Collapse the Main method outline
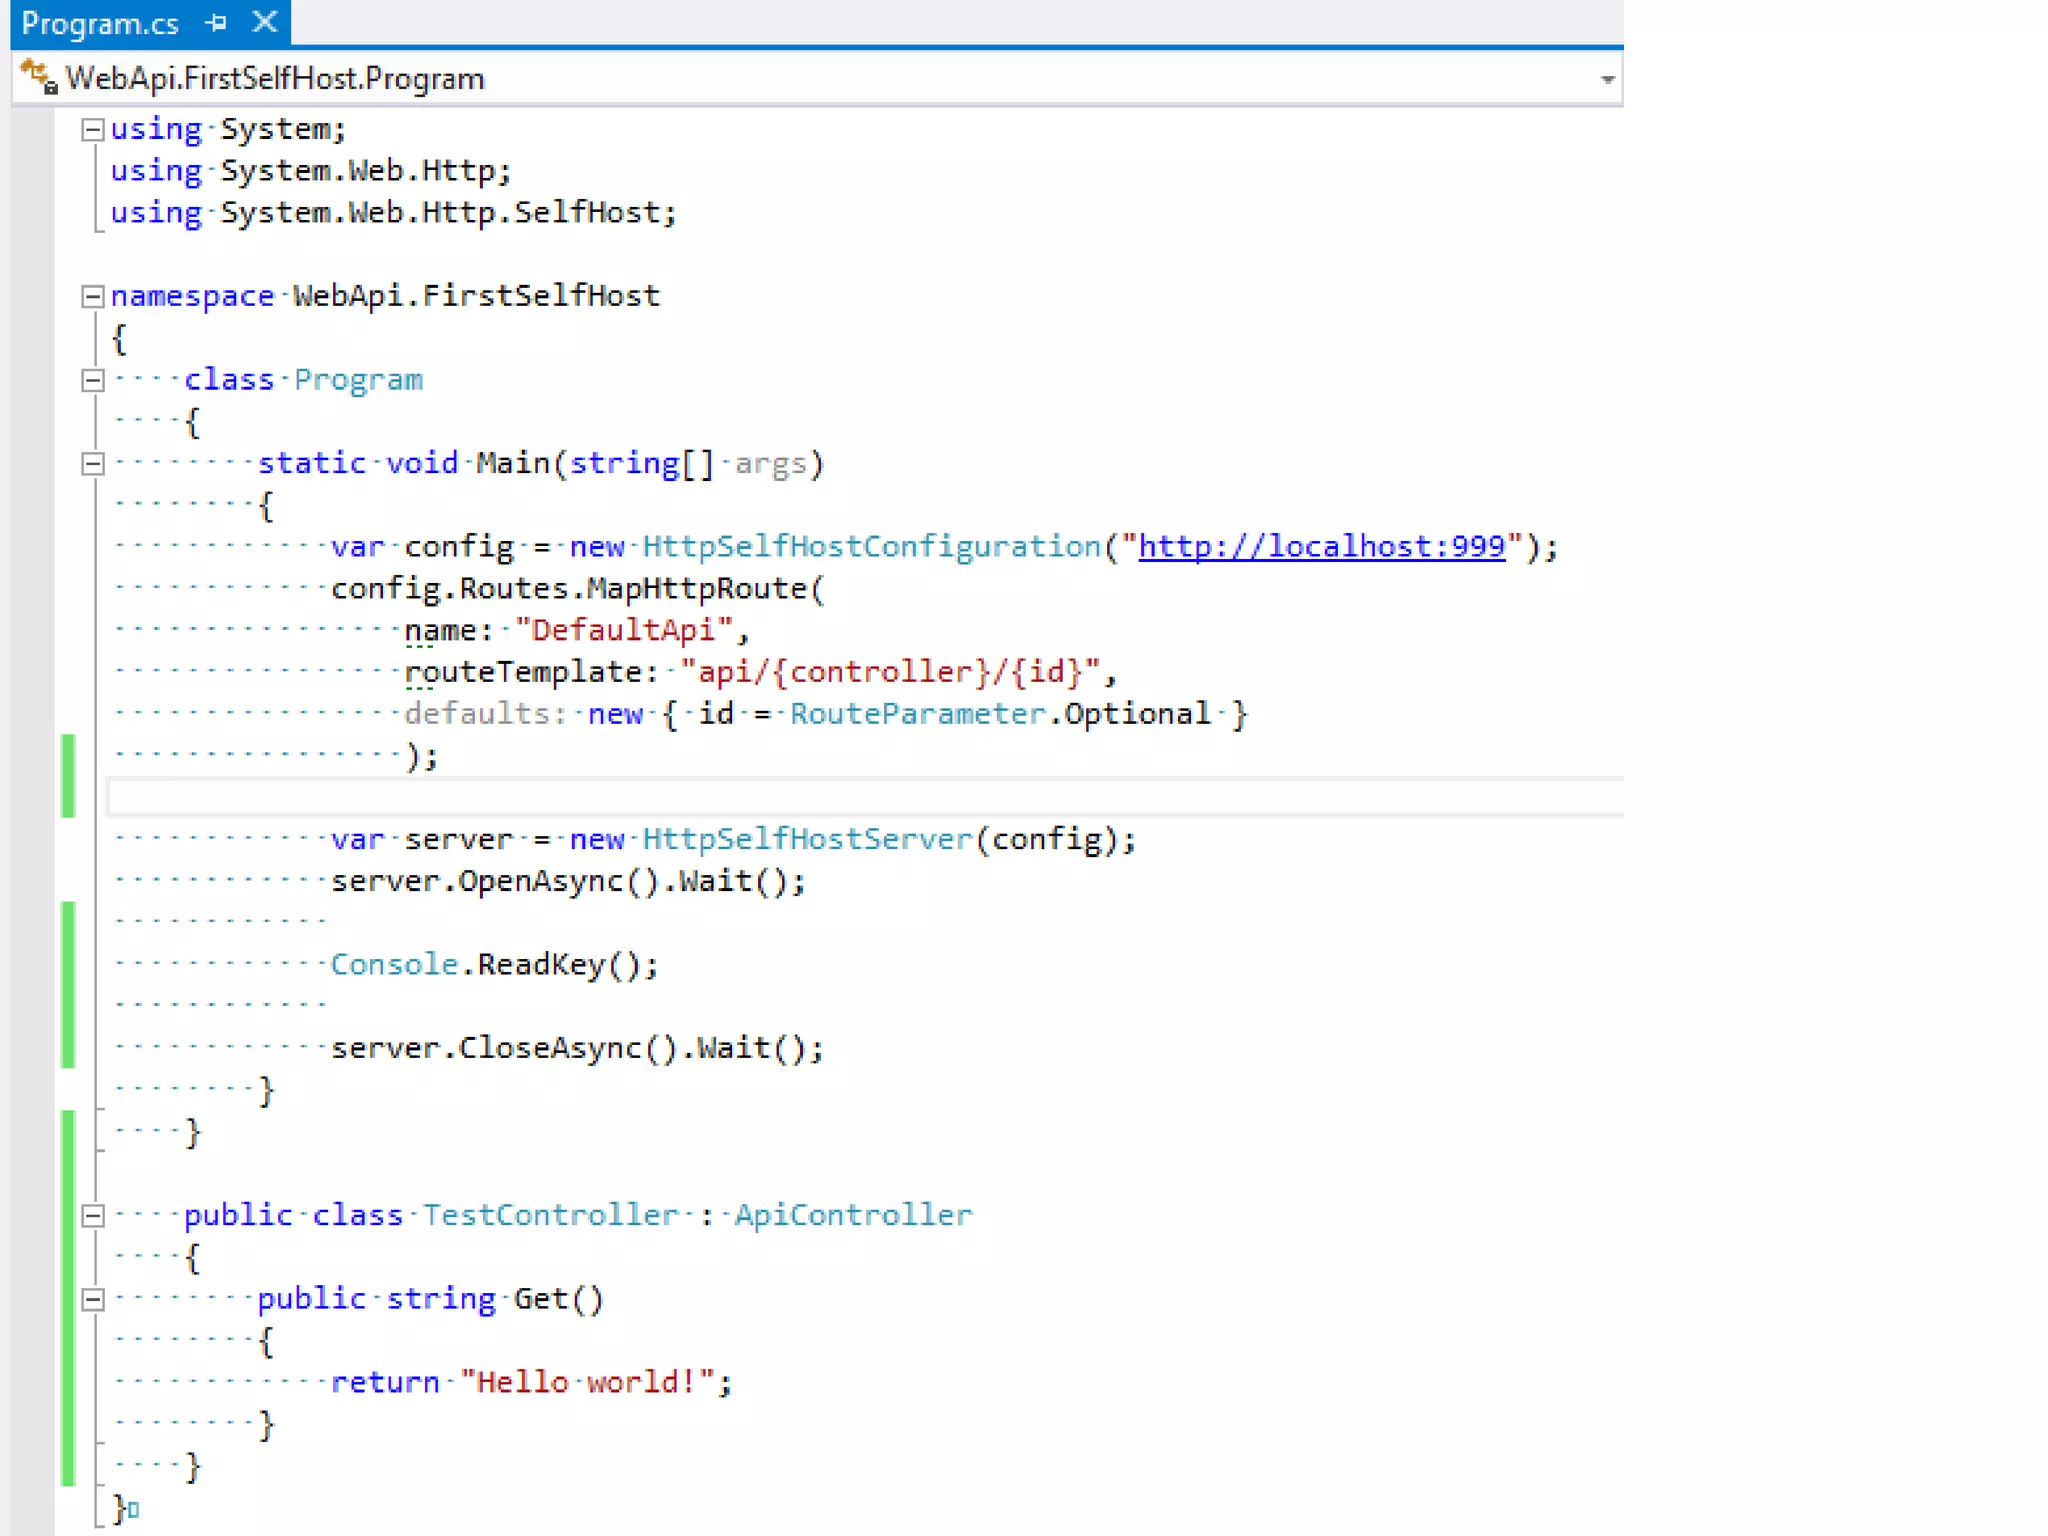The image size is (2048, 1536). click(92, 464)
